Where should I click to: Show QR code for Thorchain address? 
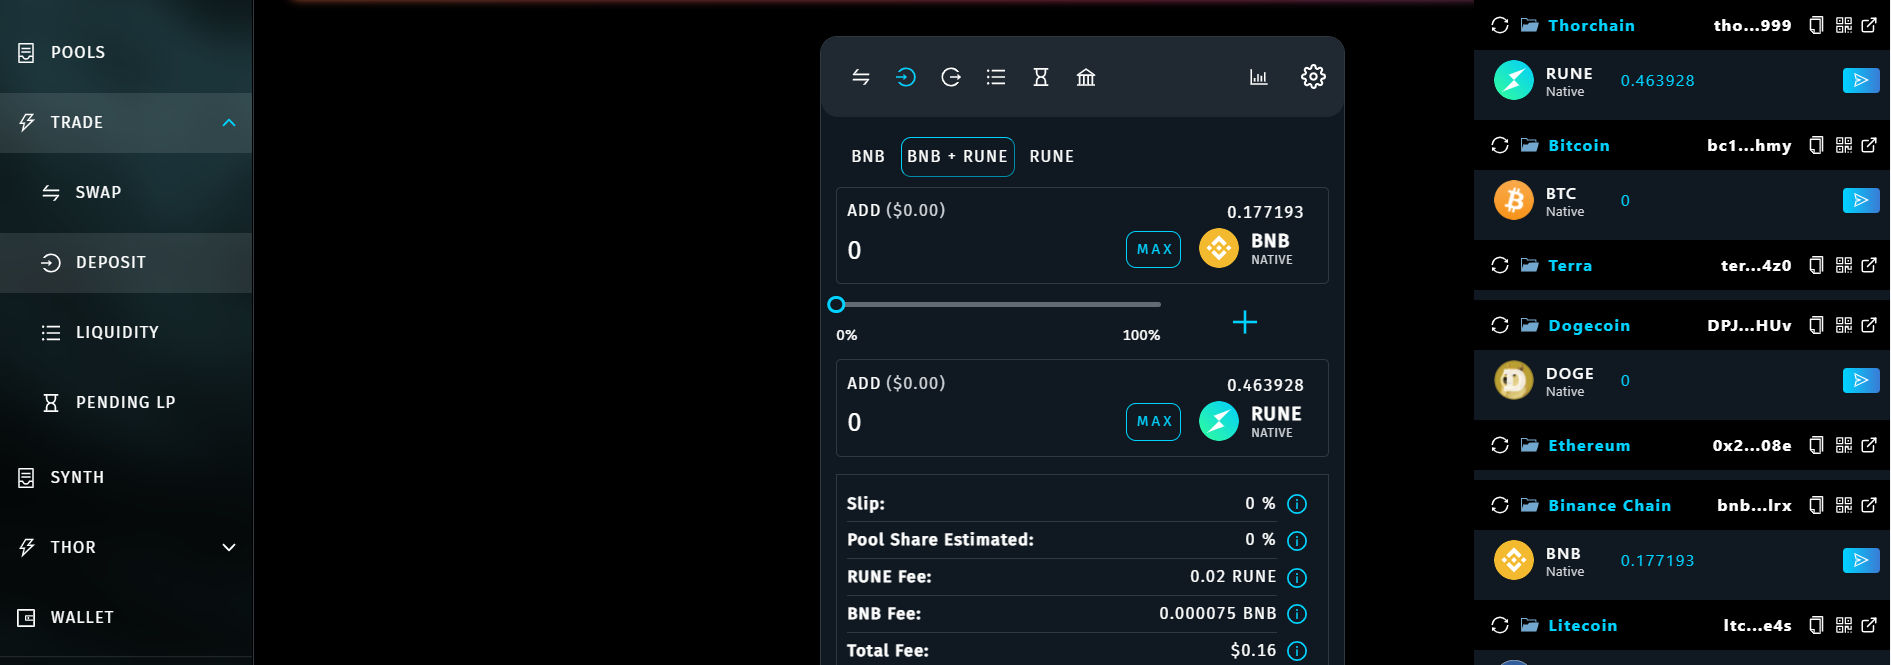click(1844, 25)
